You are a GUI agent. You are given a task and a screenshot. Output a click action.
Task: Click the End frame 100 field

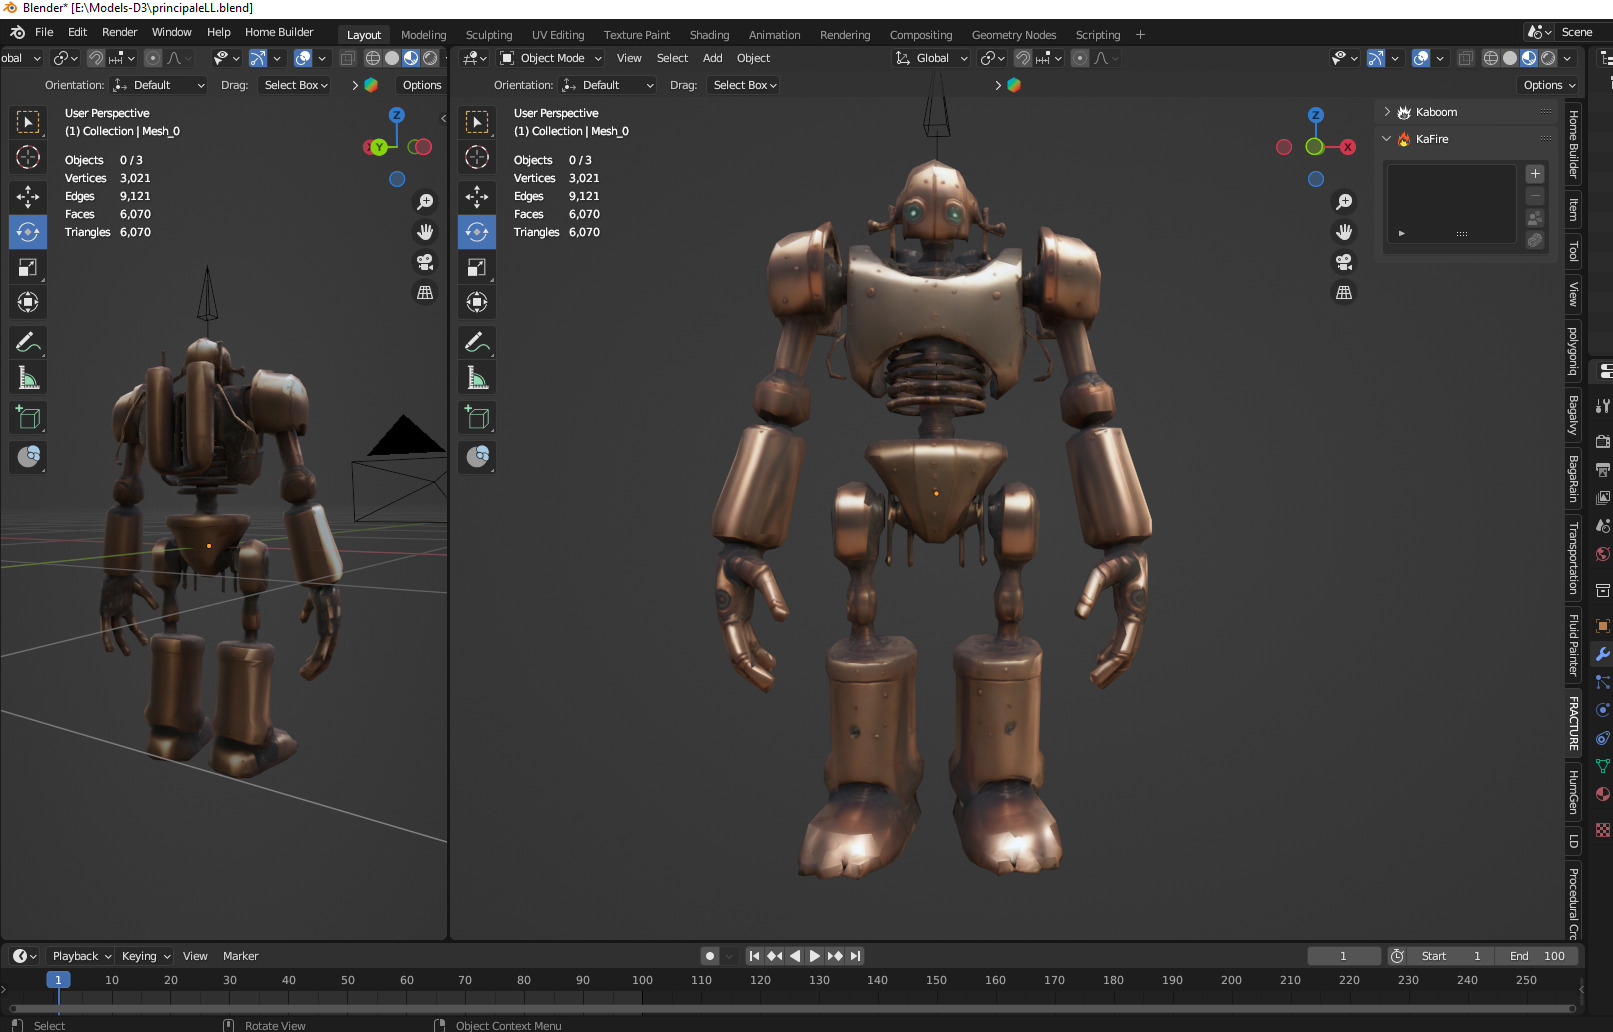click(1537, 956)
